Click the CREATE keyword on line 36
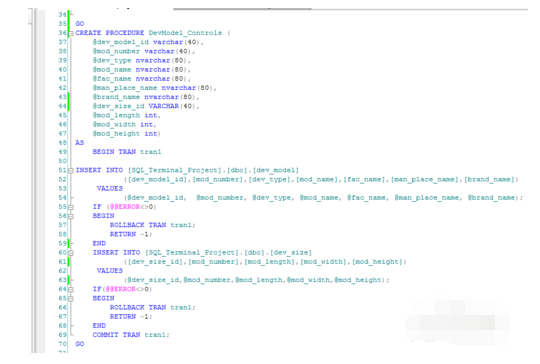540x364 pixels. coord(88,33)
